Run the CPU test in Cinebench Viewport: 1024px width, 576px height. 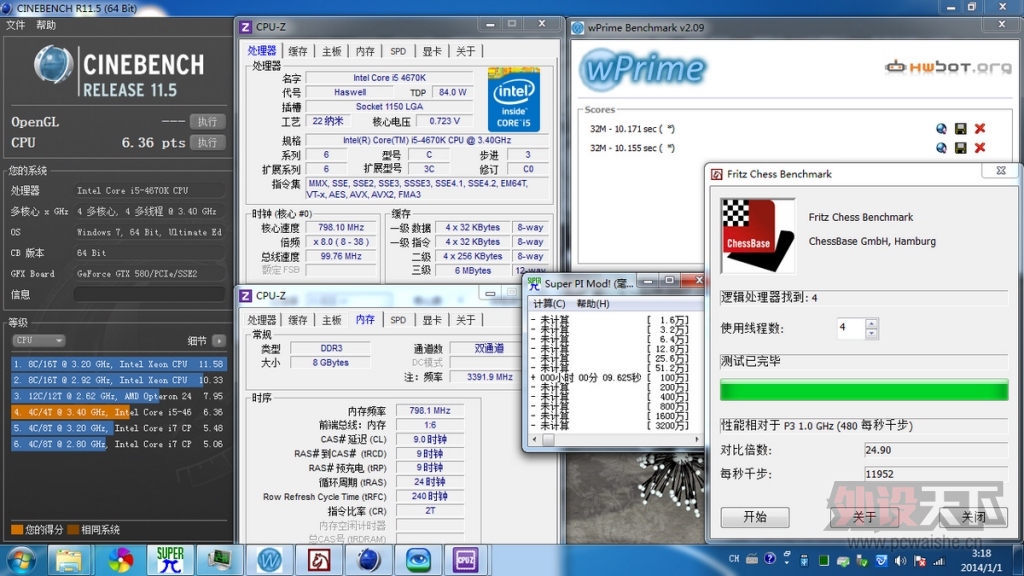tap(208, 142)
